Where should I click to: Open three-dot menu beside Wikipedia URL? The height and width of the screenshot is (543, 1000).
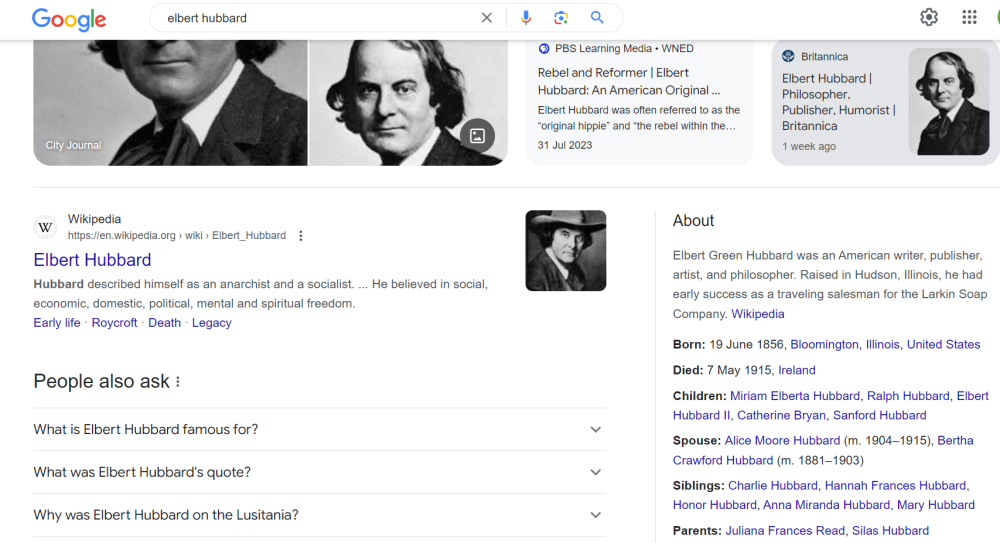300,235
